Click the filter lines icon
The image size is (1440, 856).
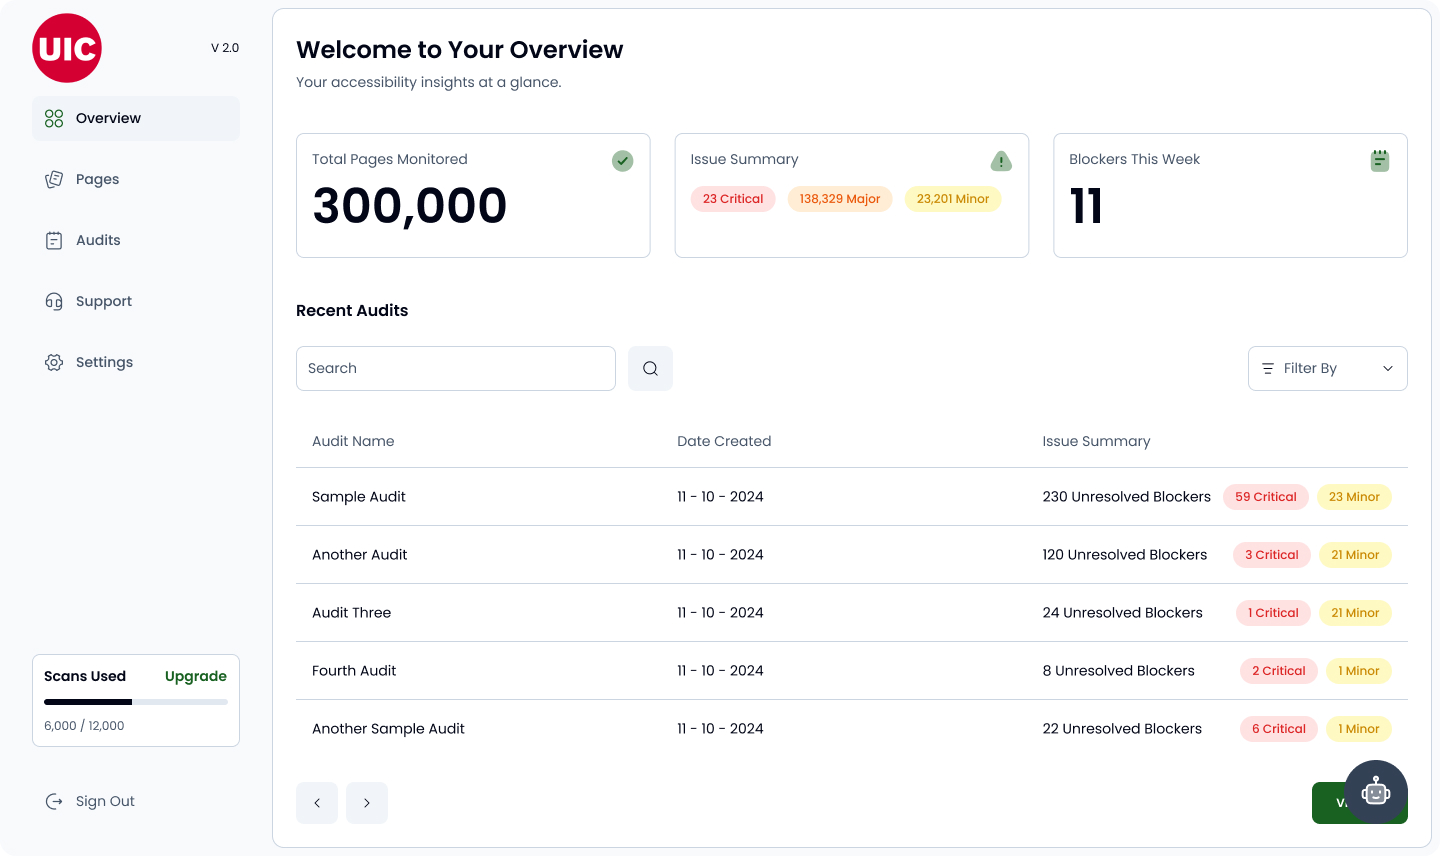pyautogui.click(x=1268, y=368)
